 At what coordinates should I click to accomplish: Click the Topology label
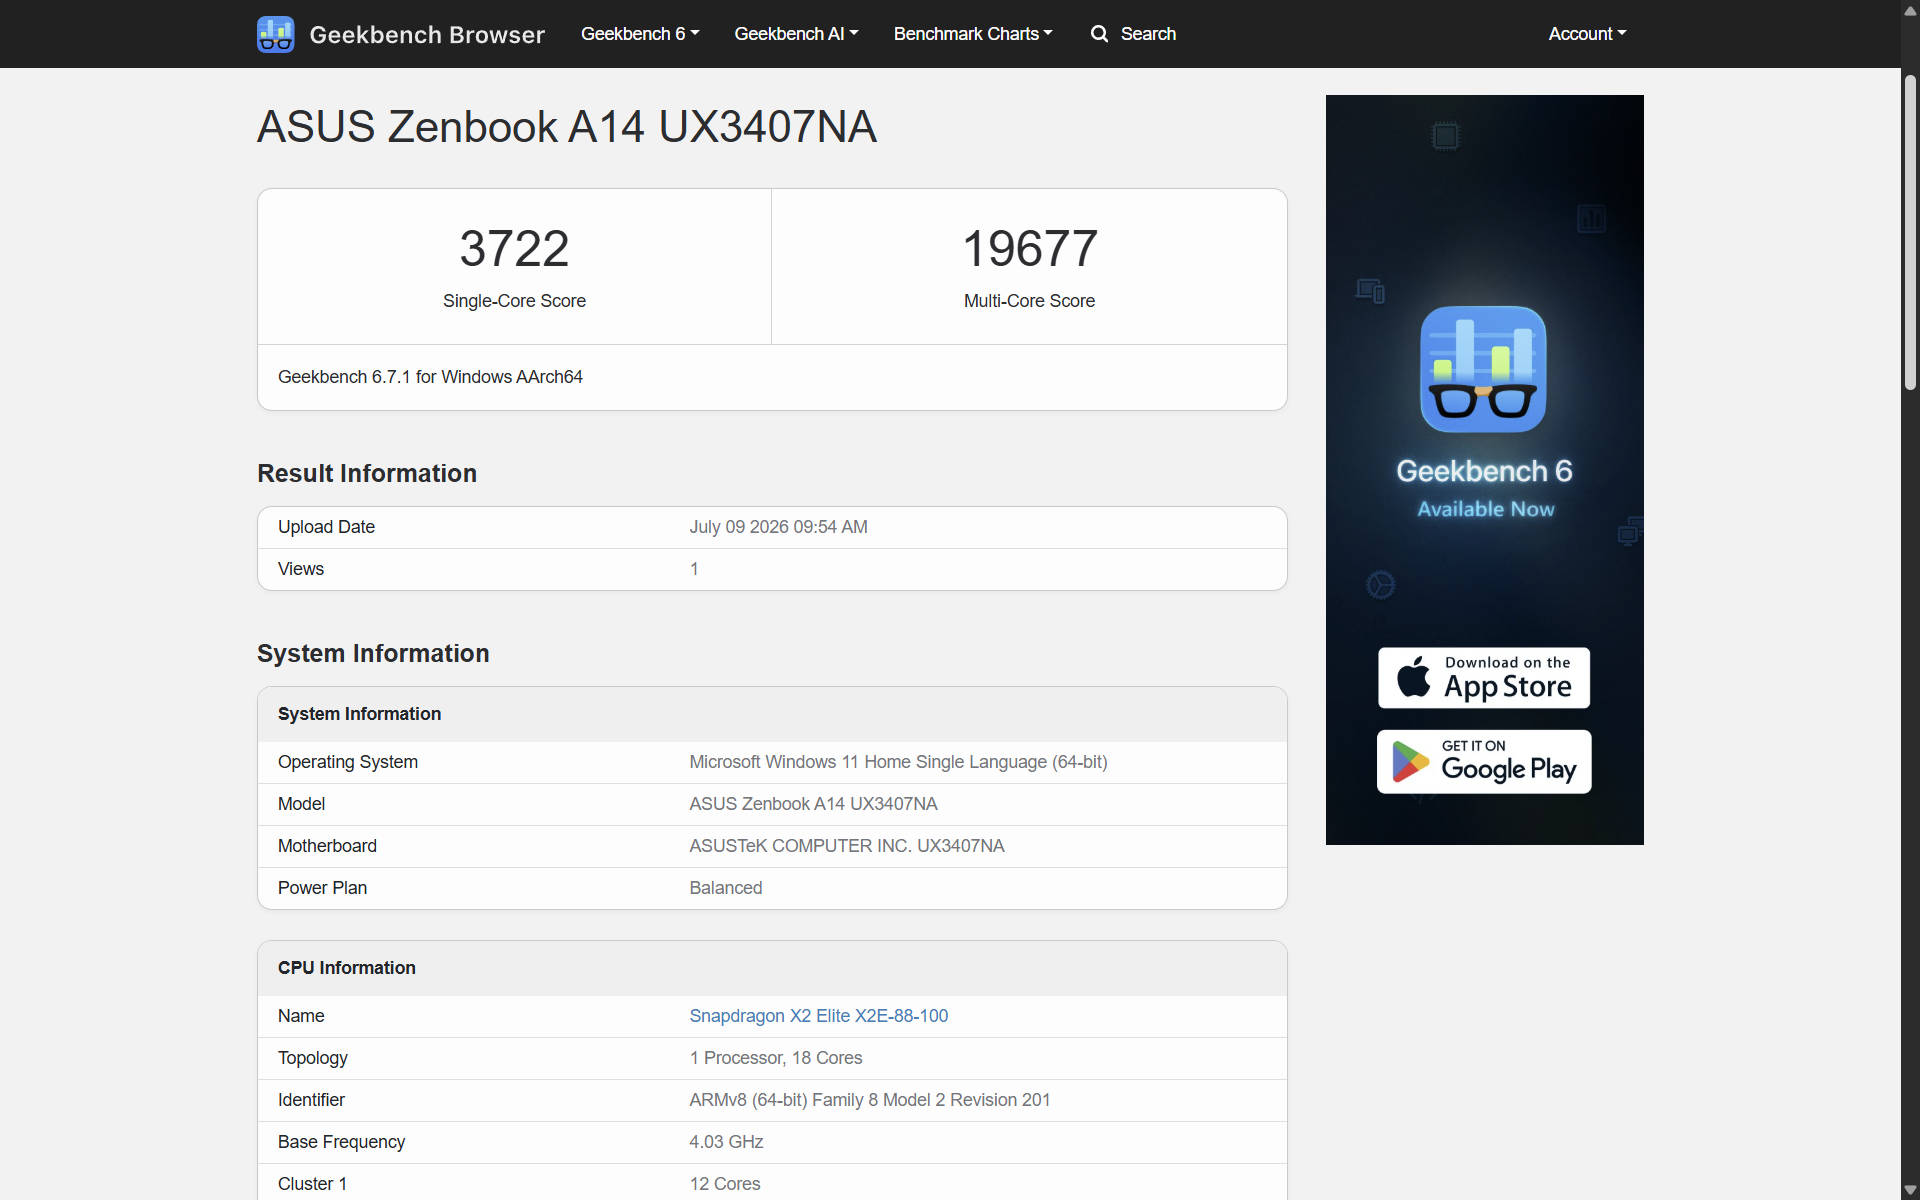[x=313, y=1058]
